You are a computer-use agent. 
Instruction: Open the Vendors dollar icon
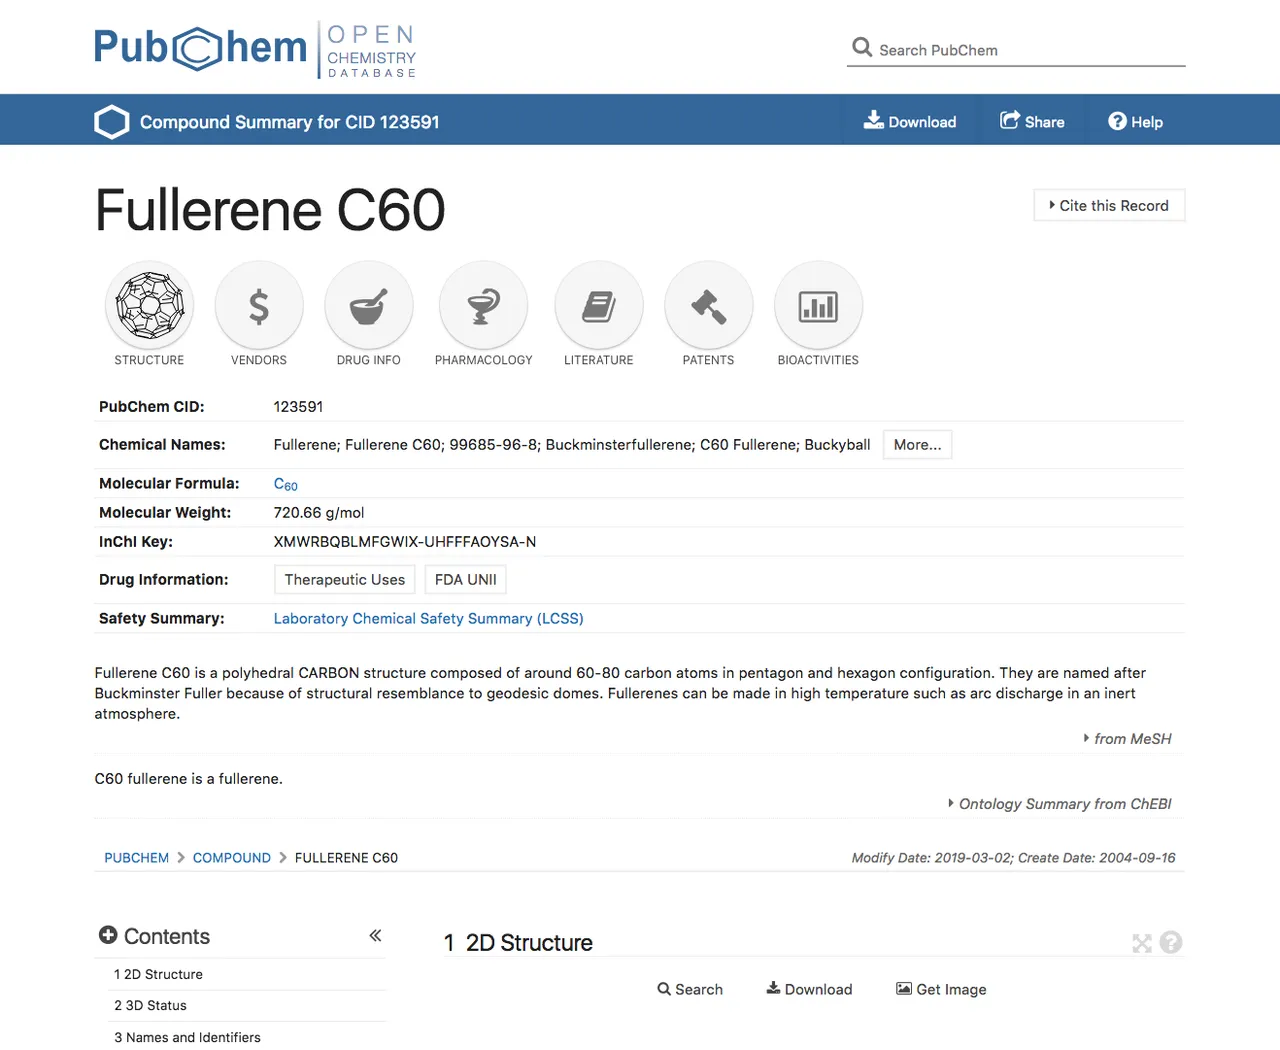pyautogui.click(x=259, y=305)
